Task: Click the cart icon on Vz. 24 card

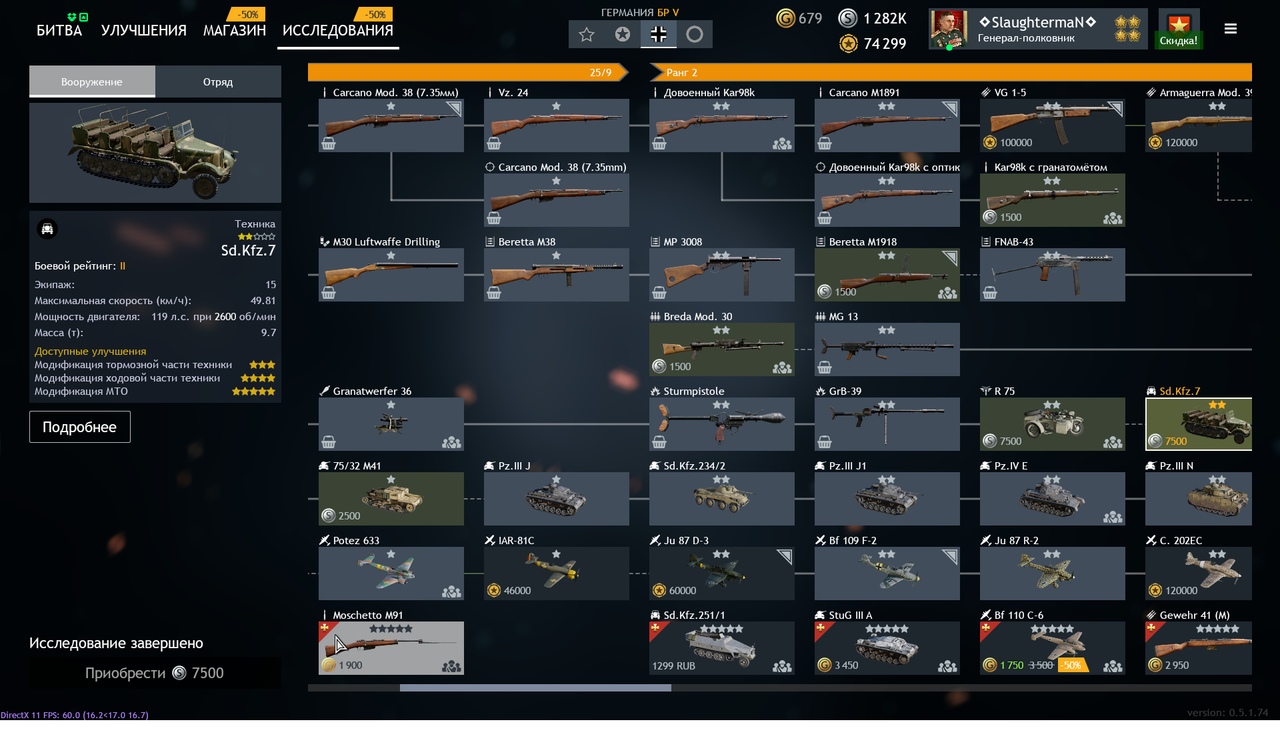Action: [492, 143]
